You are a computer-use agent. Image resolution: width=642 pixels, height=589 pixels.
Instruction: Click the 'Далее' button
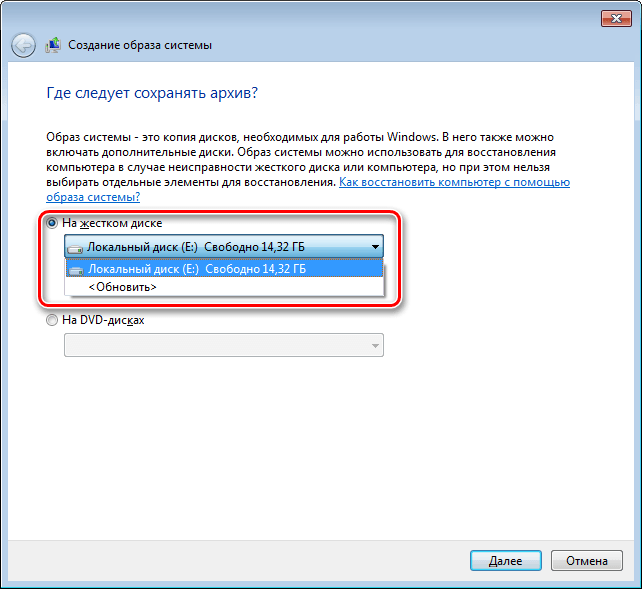[x=506, y=560]
